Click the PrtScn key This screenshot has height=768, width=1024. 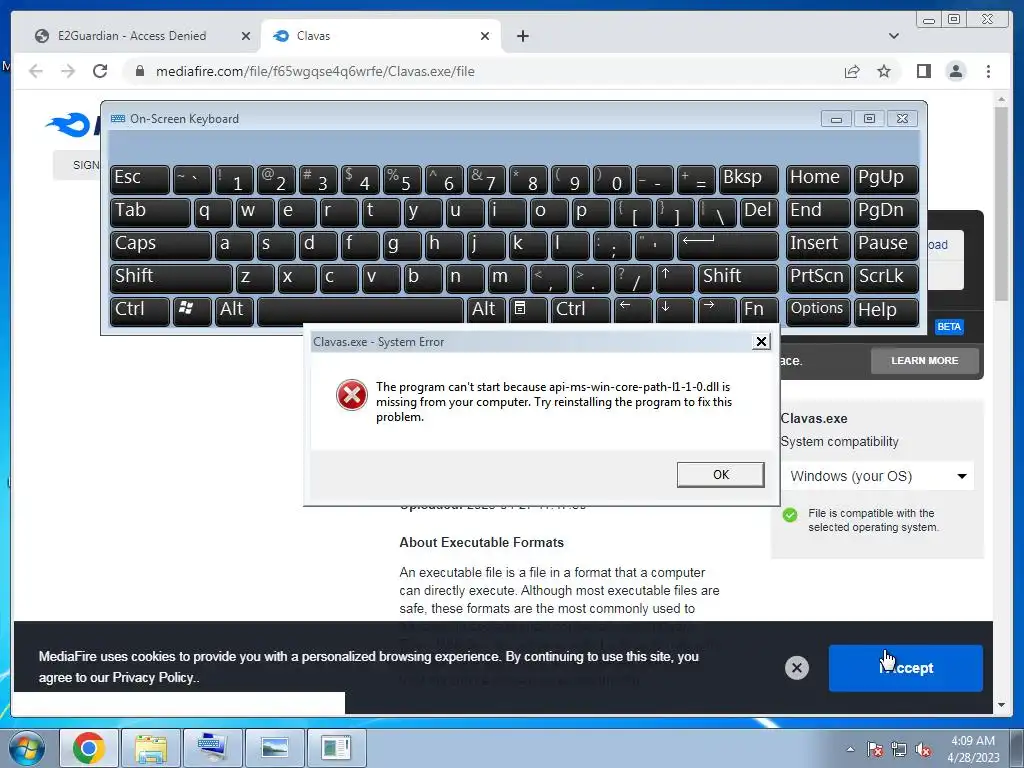[x=818, y=278]
